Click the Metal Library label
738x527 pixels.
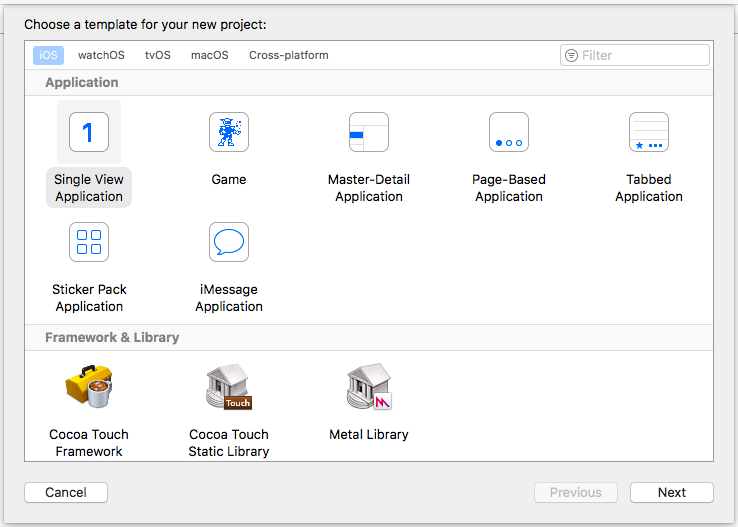369,434
